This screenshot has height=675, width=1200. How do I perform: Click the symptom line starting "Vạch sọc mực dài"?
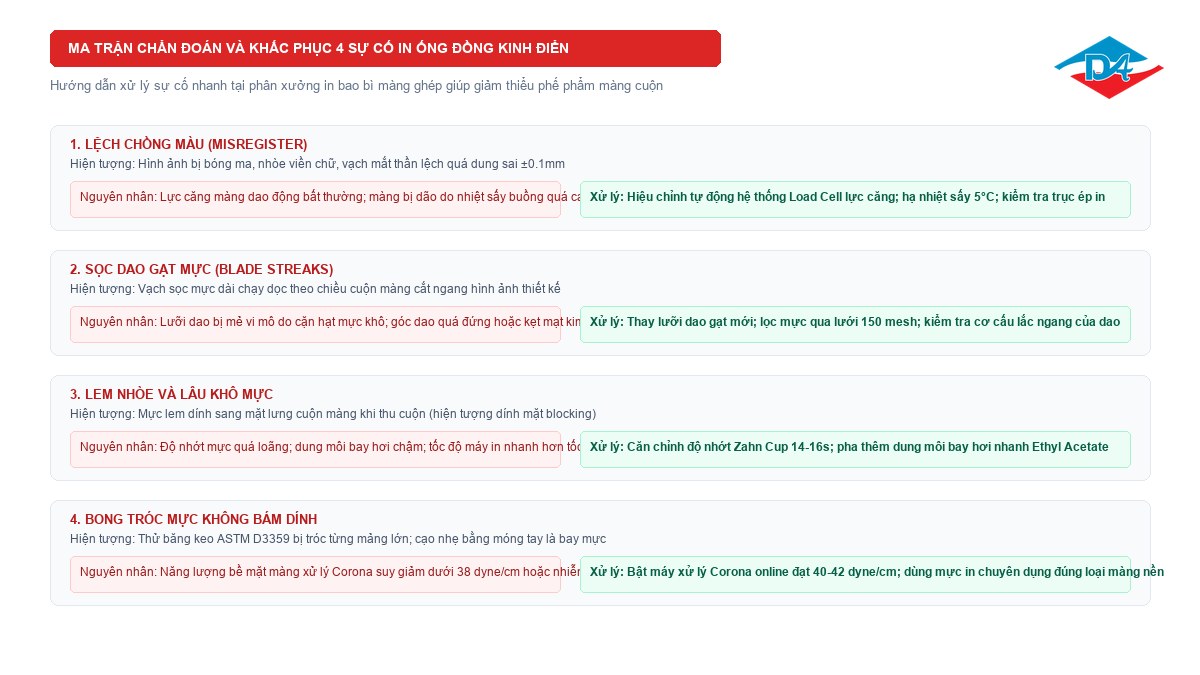pyautogui.click(x=315, y=288)
